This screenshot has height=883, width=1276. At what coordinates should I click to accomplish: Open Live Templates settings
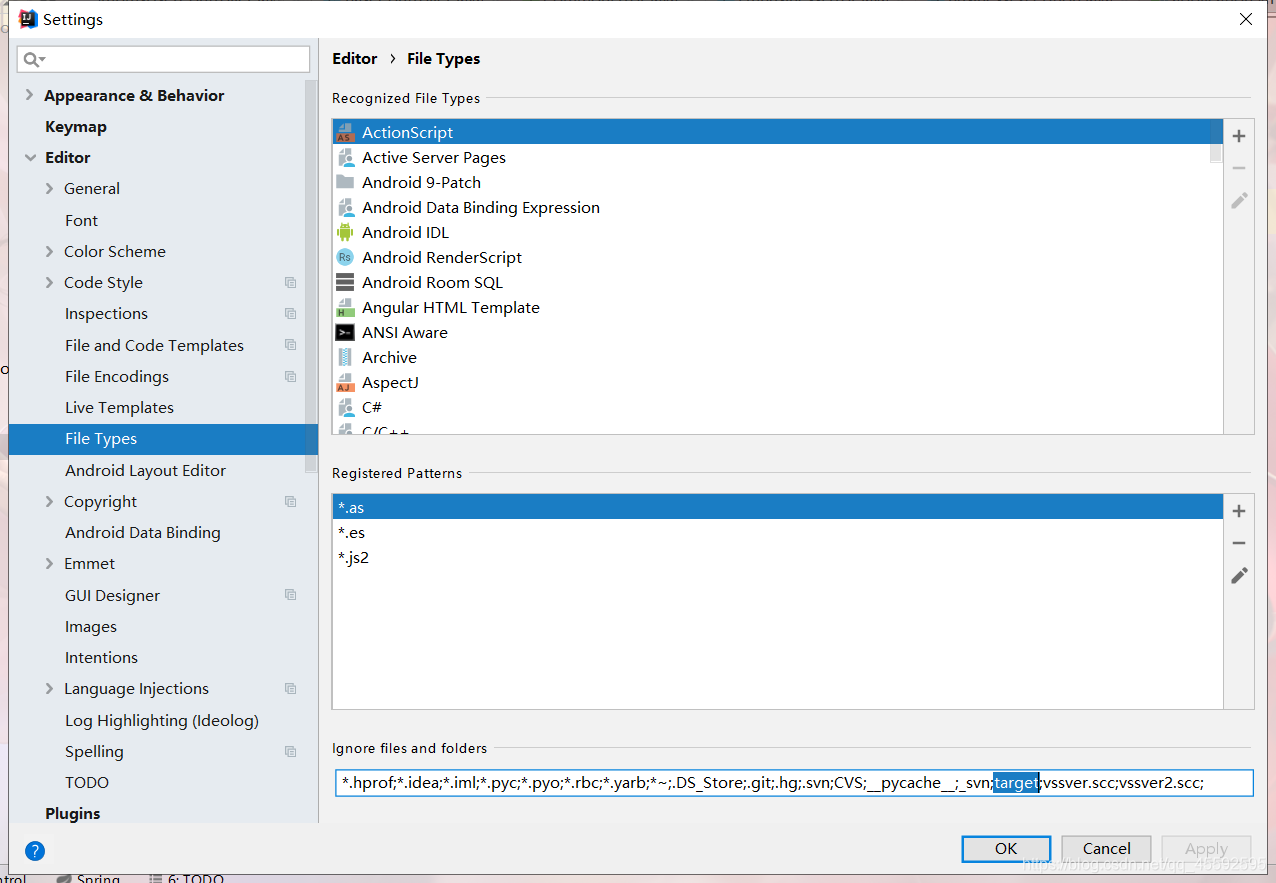119,408
